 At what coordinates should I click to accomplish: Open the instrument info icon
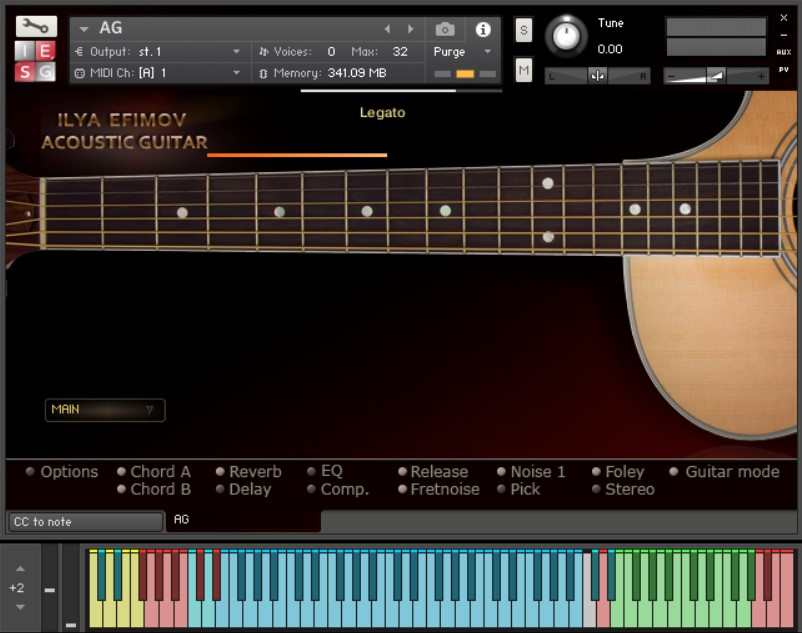point(483,30)
